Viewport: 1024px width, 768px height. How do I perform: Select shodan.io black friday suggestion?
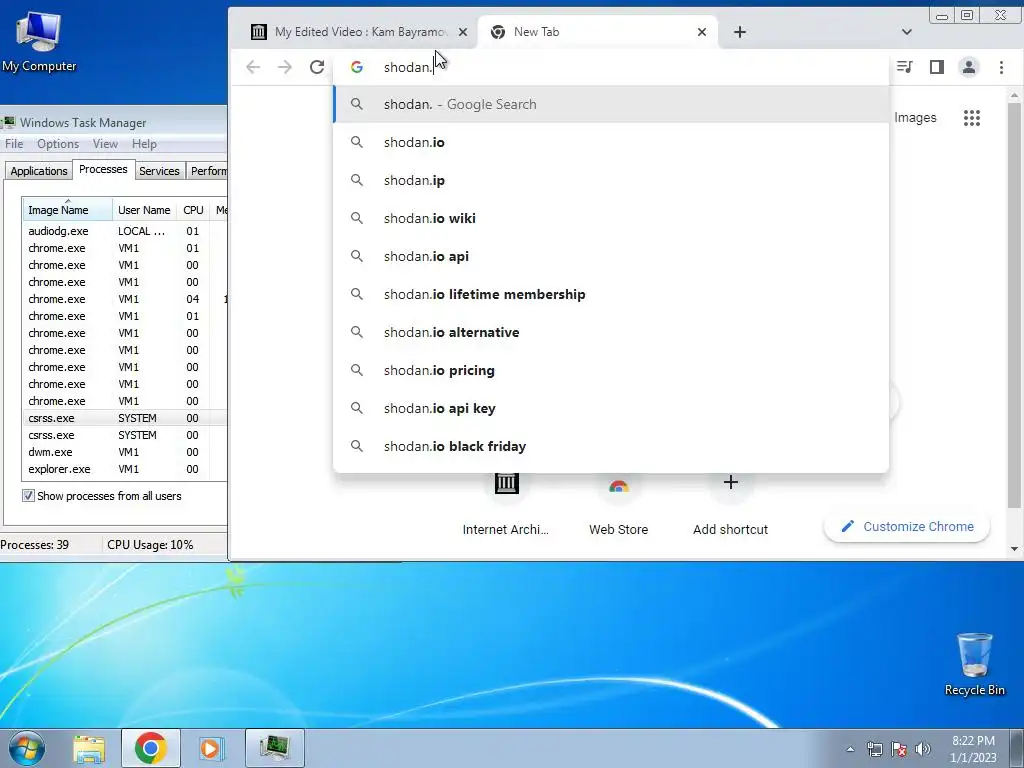(x=611, y=446)
